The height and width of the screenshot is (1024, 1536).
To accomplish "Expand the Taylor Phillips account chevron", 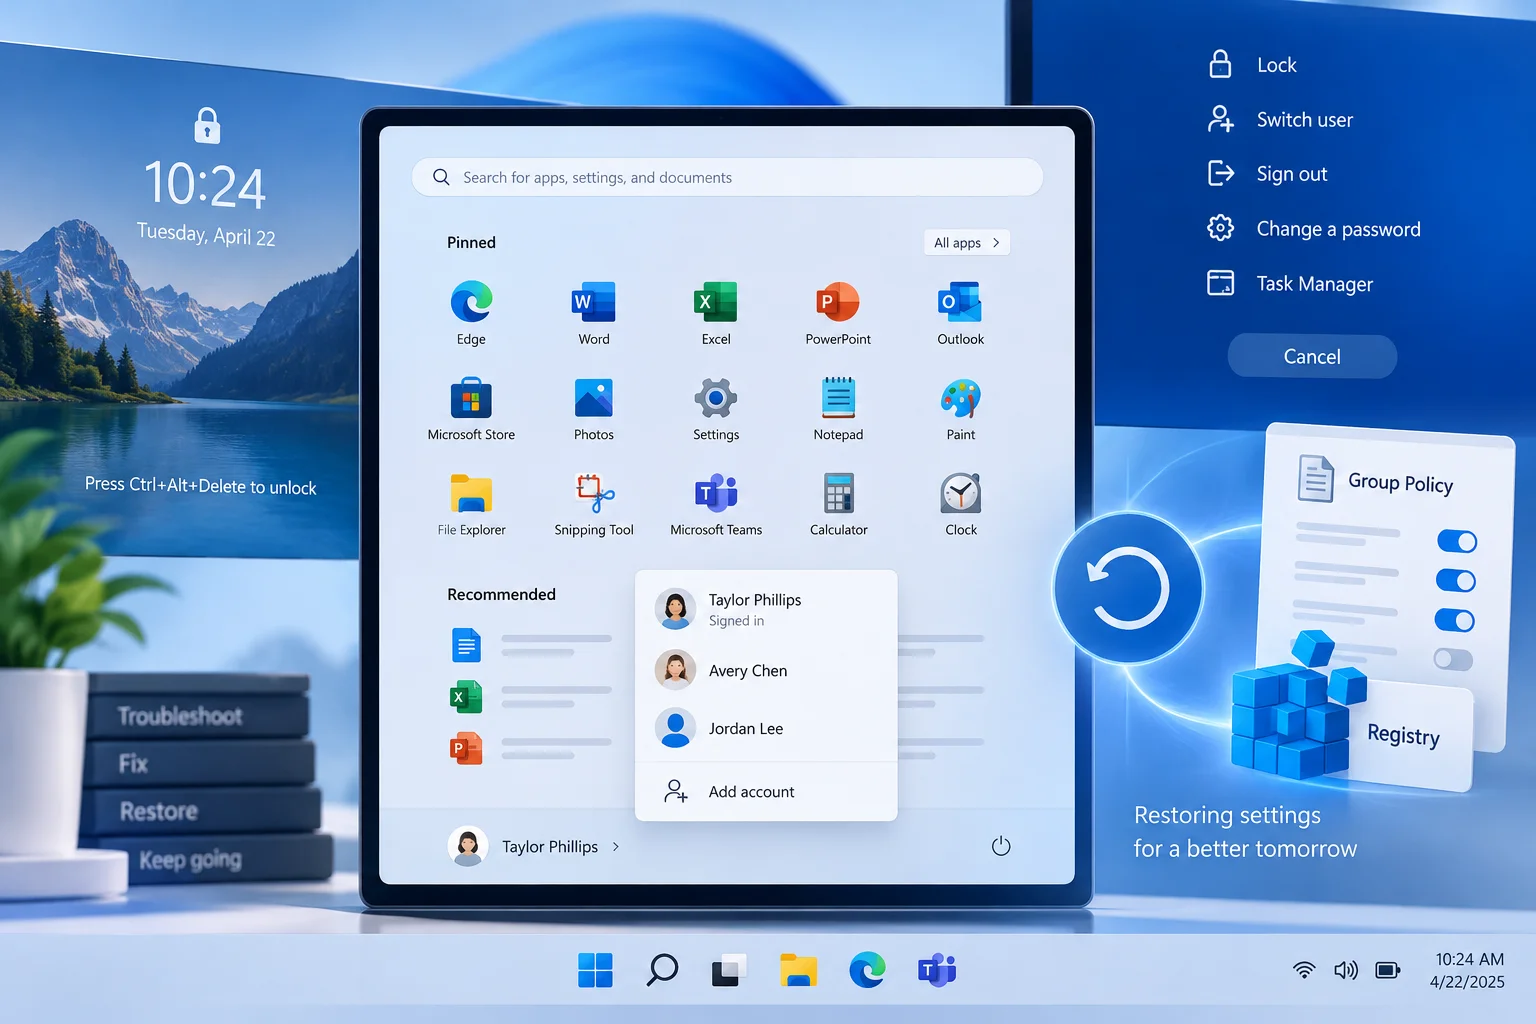I will (616, 846).
